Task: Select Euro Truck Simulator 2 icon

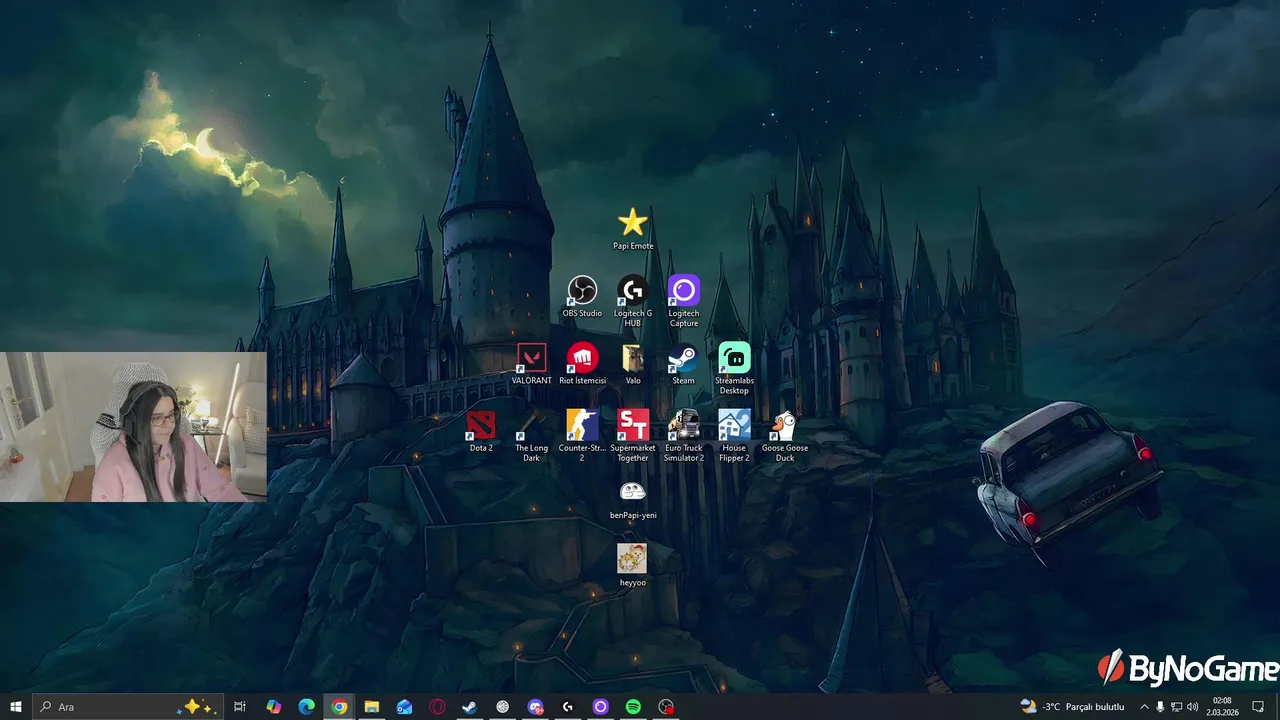Action: coord(684,425)
